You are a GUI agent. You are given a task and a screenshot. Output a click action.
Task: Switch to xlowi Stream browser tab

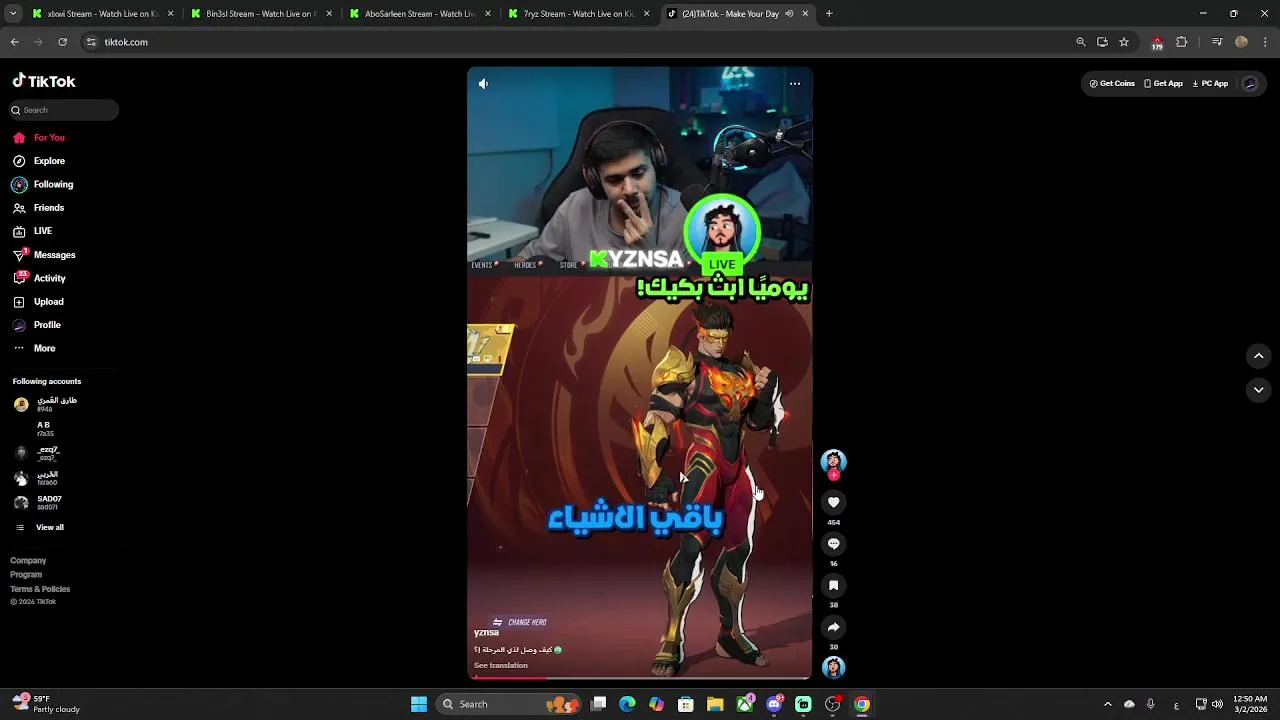pos(102,14)
